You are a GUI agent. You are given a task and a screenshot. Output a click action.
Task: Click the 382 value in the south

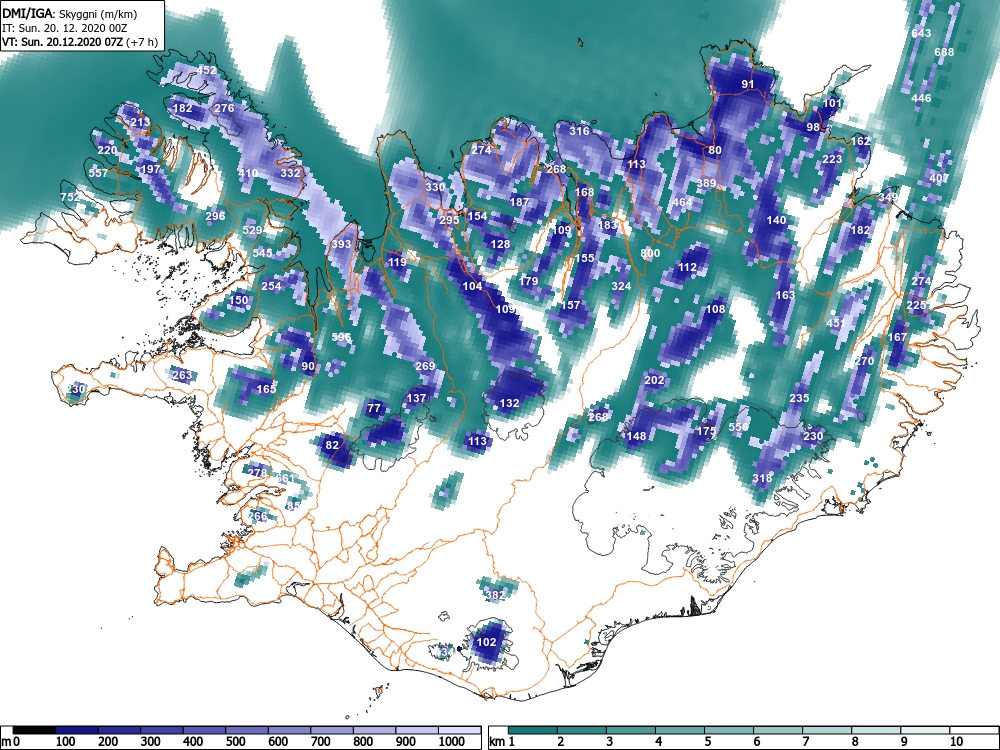(x=496, y=596)
